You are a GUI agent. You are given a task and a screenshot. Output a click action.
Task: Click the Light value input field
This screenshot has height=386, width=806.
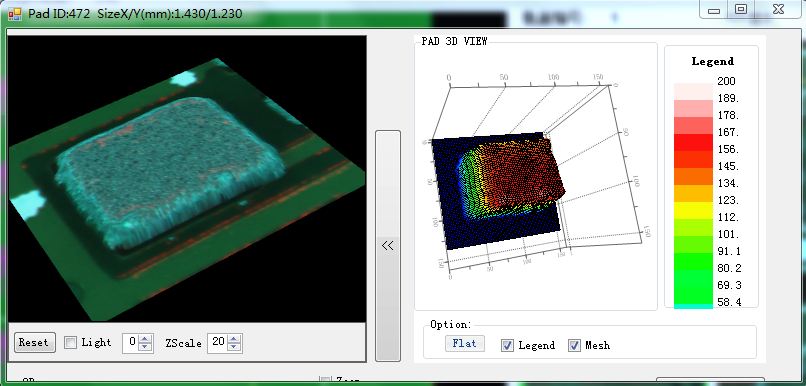point(131,343)
